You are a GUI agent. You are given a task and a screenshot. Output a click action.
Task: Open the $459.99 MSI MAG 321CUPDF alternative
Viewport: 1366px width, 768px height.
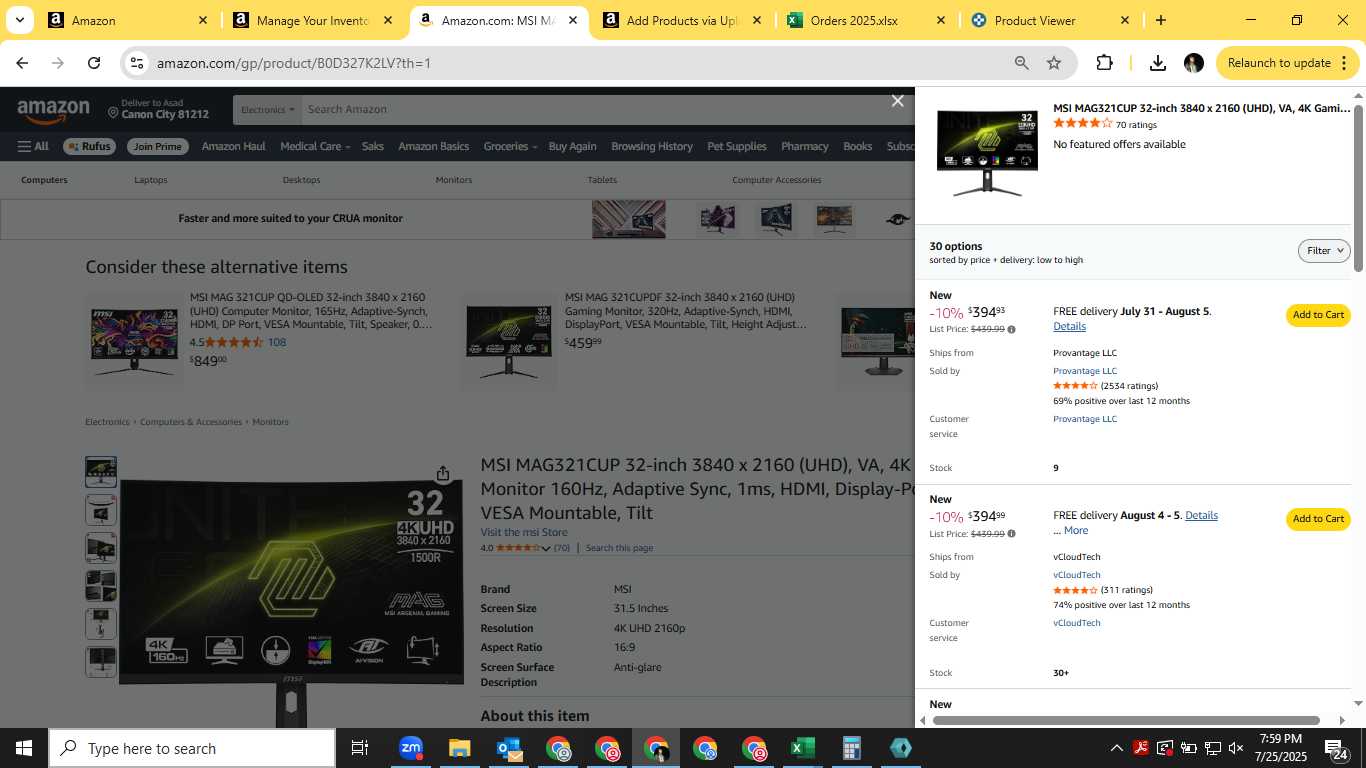pyautogui.click(x=685, y=311)
